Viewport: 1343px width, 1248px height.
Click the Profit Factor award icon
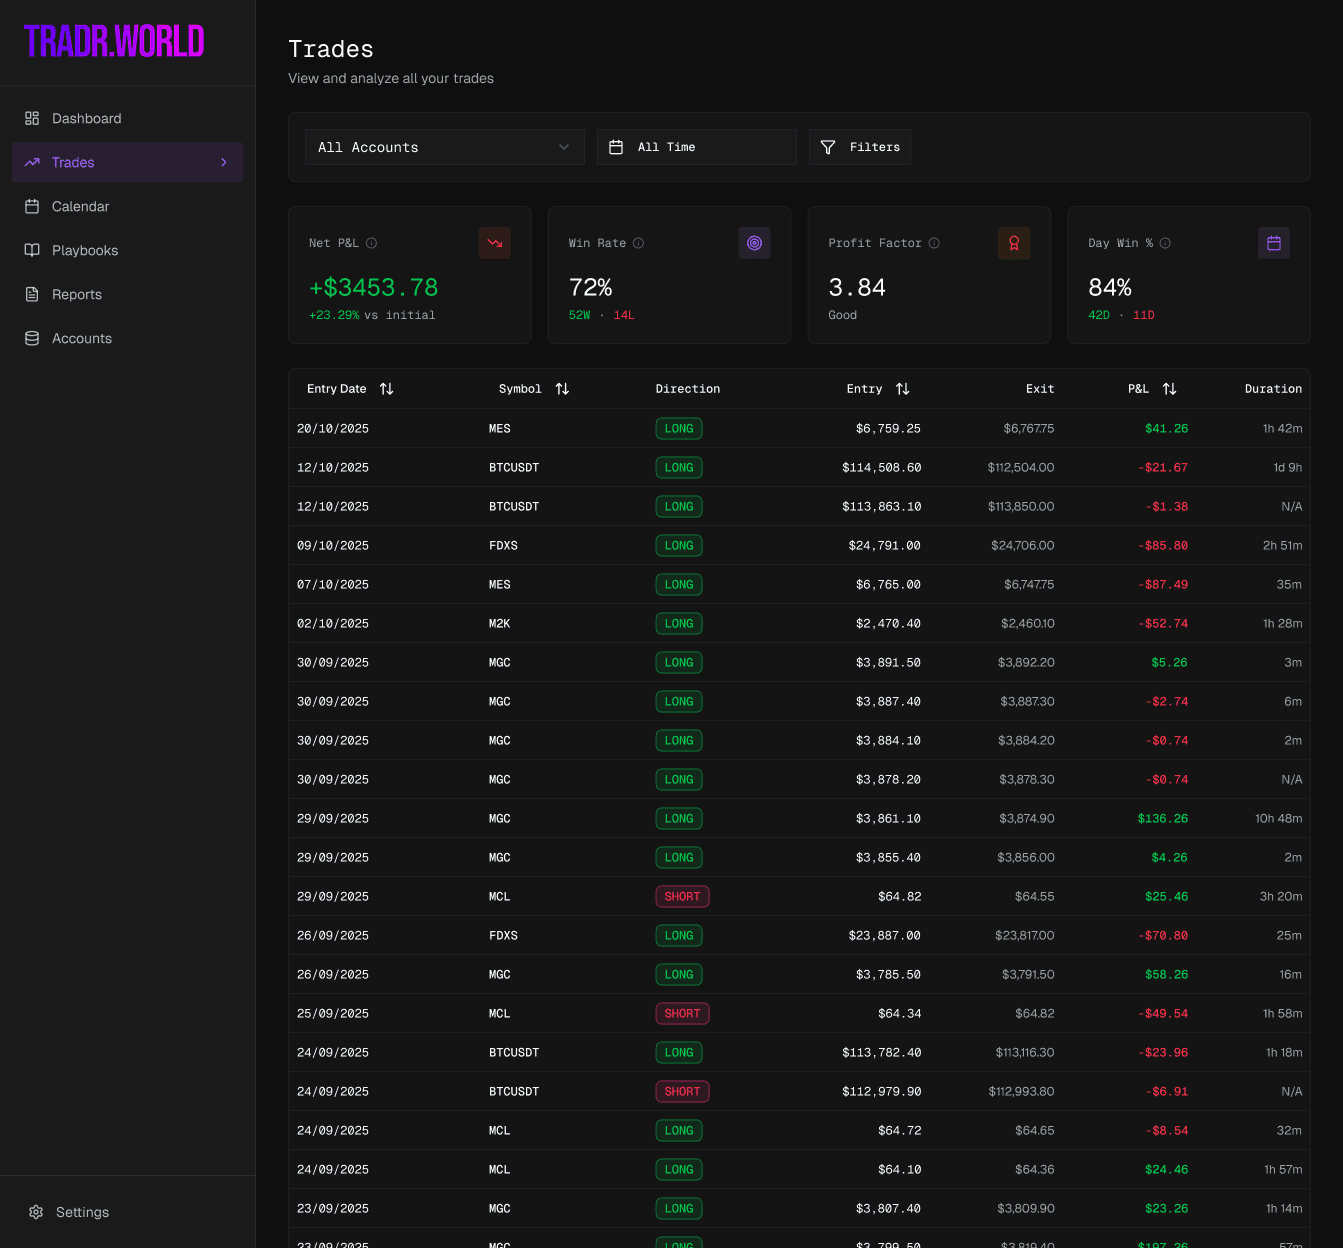[x=1014, y=243]
